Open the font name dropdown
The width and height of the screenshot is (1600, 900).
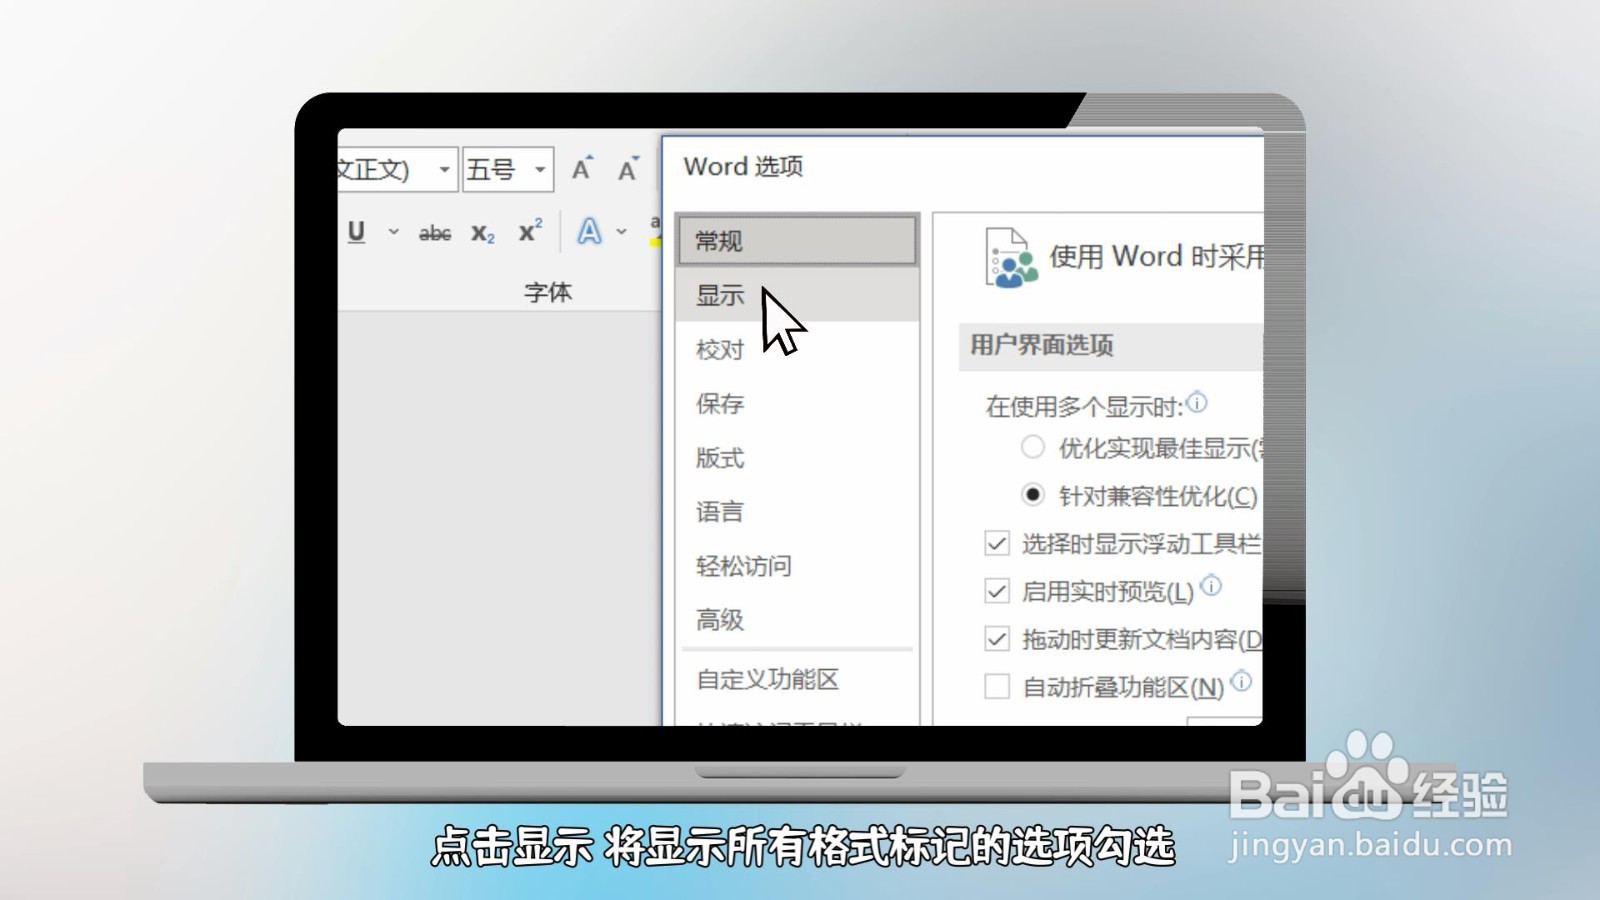[444, 169]
